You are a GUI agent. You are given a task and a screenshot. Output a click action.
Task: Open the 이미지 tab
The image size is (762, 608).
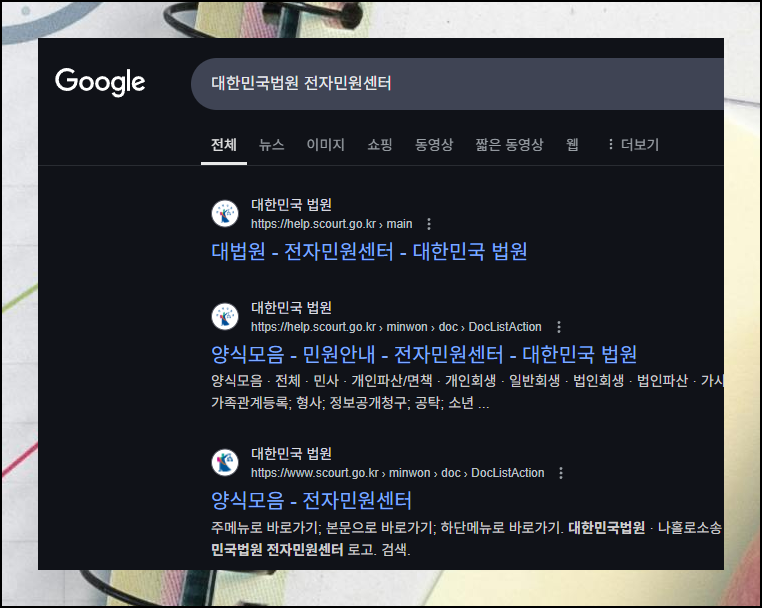(x=325, y=144)
